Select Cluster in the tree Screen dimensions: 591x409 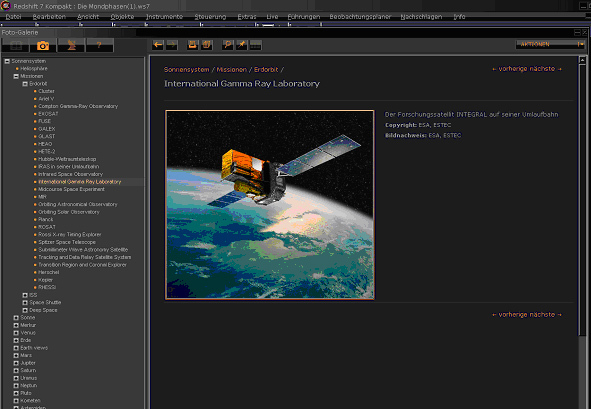(46, 91)
